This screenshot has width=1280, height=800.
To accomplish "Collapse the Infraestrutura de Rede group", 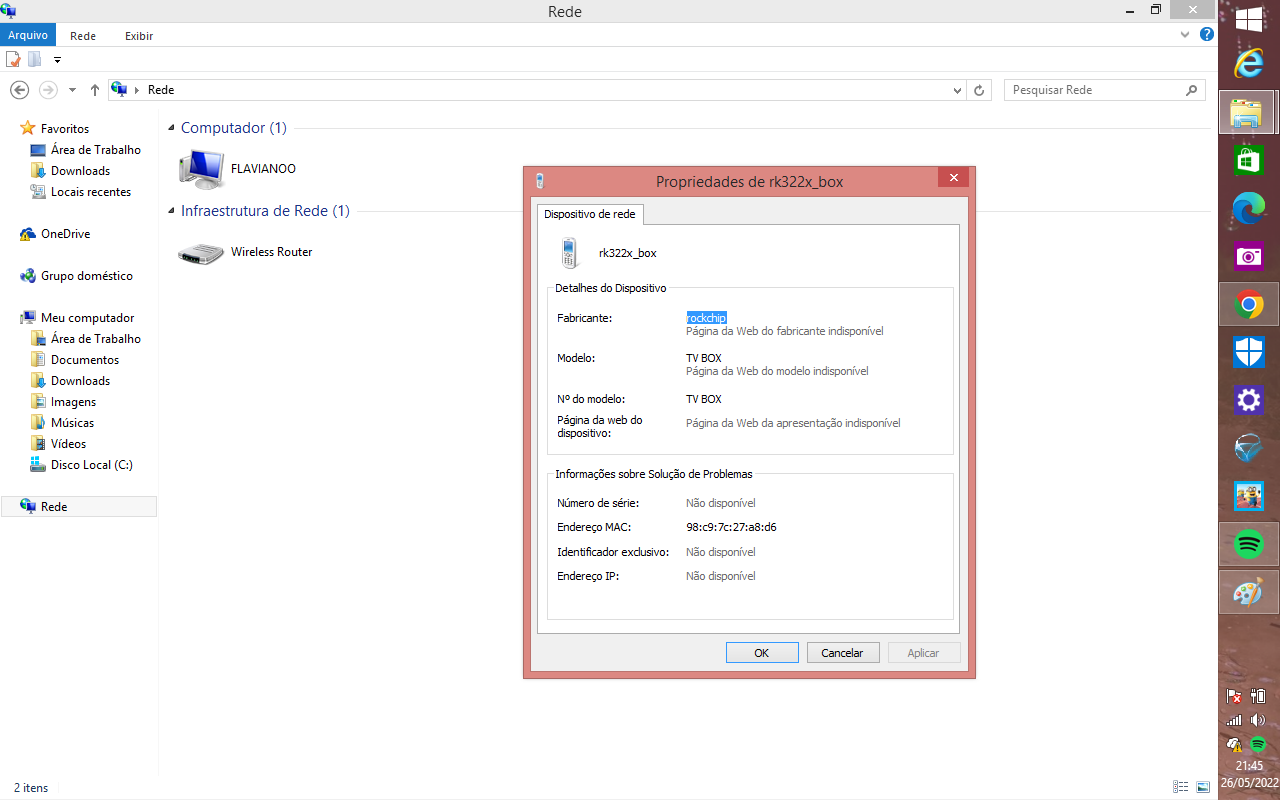I will click(172, 211).
